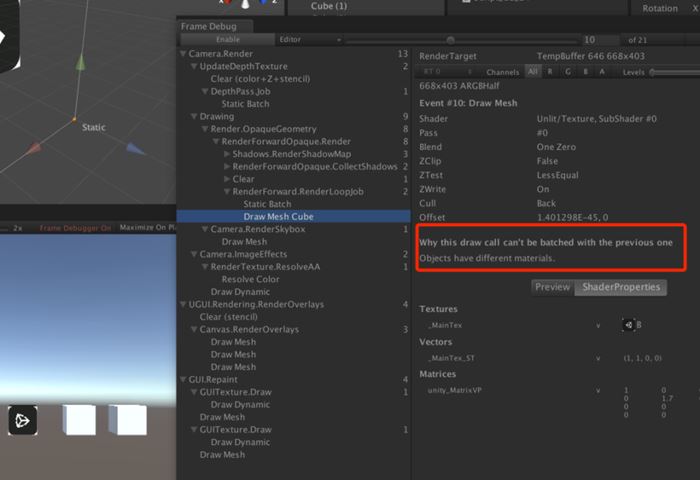Toggle the Frame Debugger Enable button

coord(227,39)
